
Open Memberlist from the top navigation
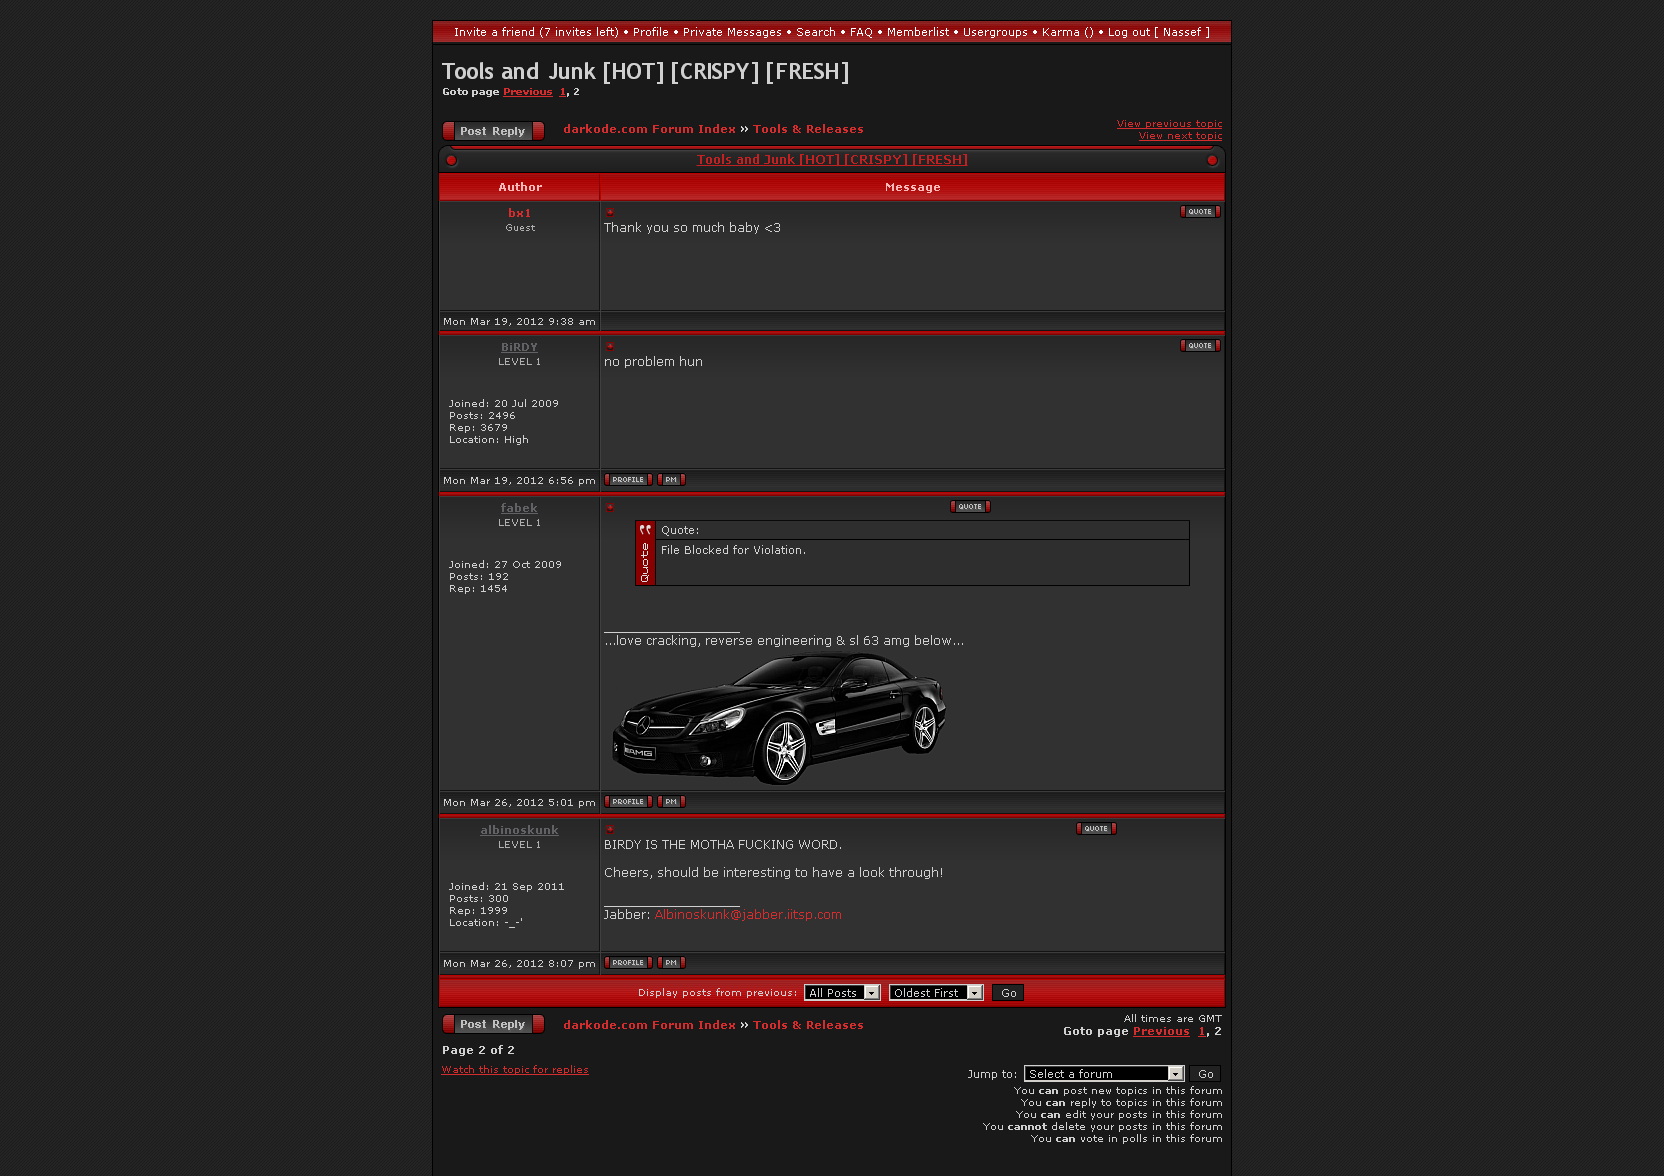coord(917,32)
